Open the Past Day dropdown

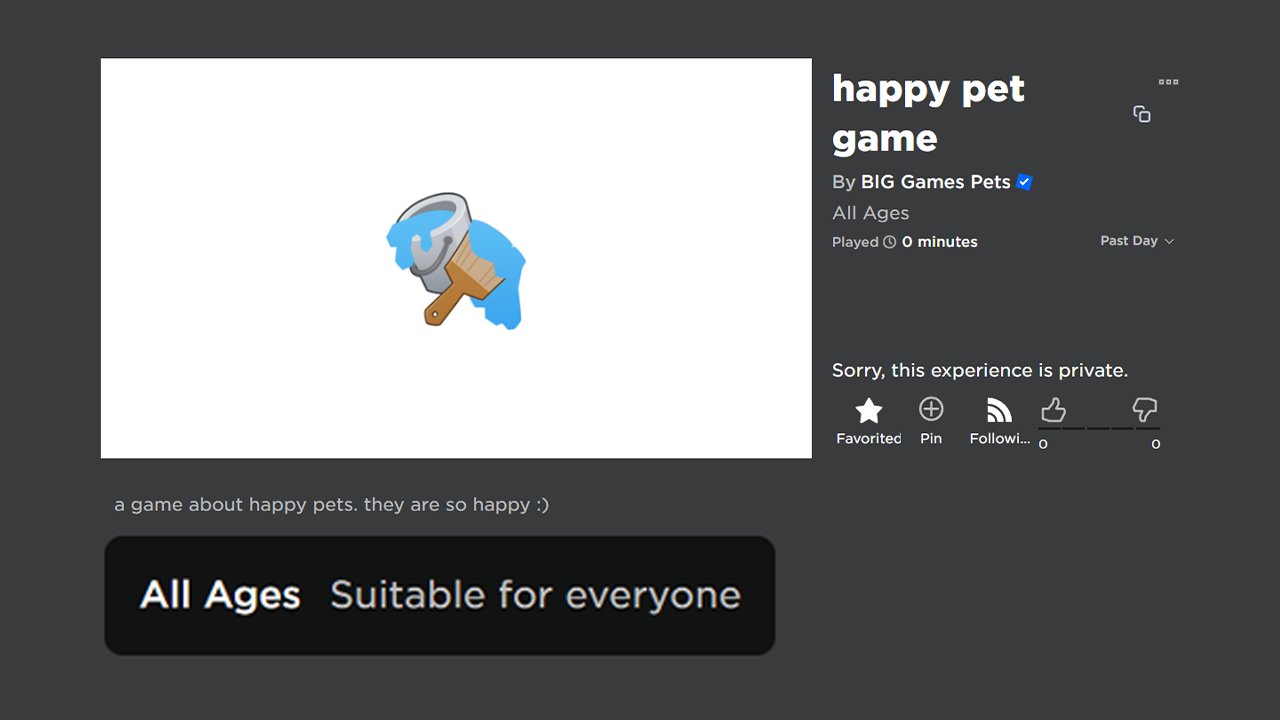point(1137,241)
